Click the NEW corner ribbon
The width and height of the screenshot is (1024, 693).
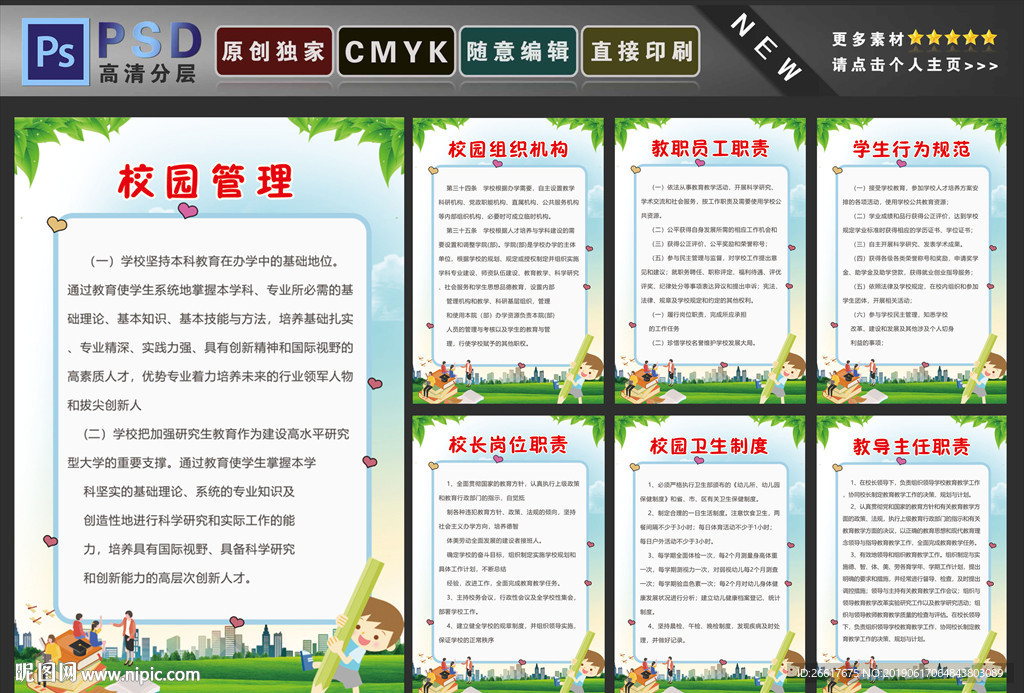(x=767, y=47)
